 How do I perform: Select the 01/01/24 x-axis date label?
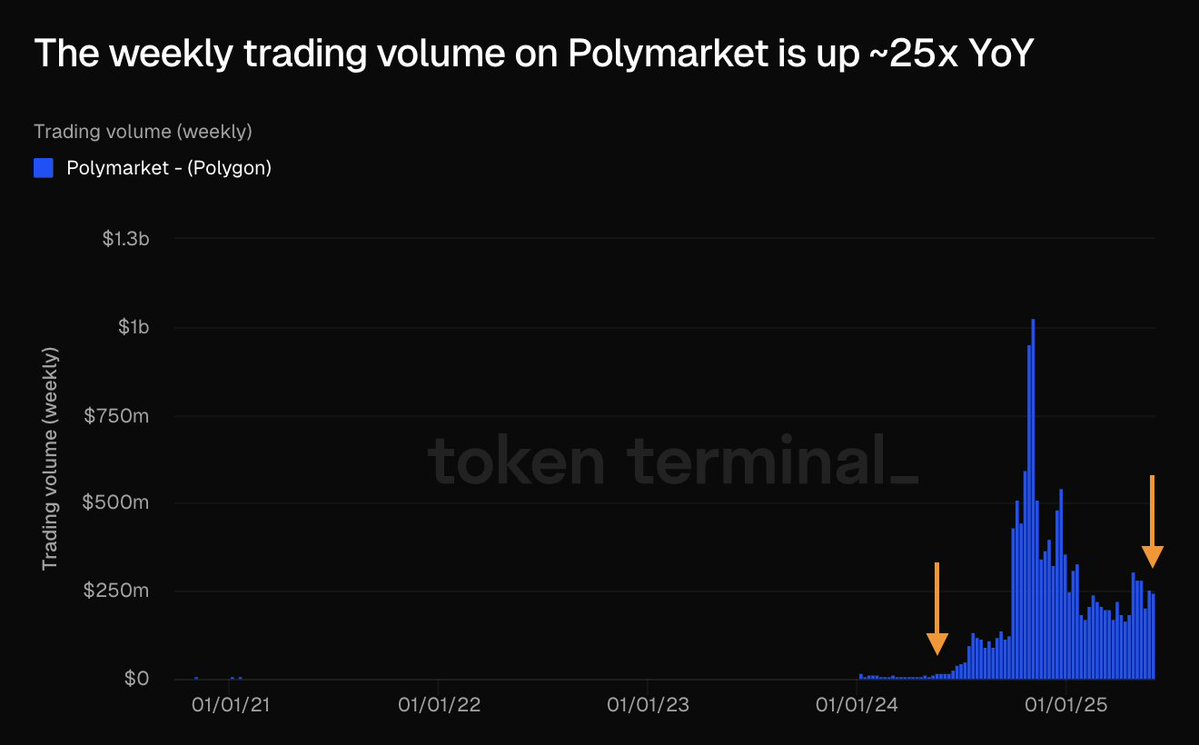[857, 705]
